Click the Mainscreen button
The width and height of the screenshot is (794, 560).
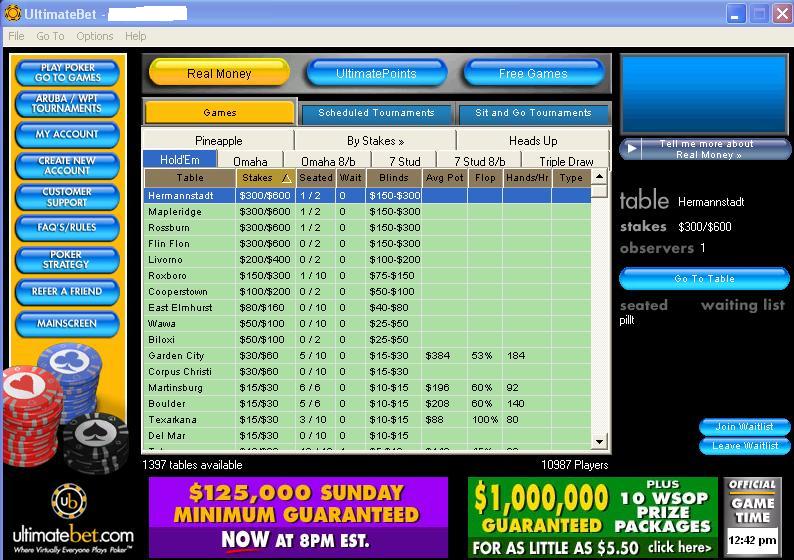pyautogui.click(x=67, y=324)
